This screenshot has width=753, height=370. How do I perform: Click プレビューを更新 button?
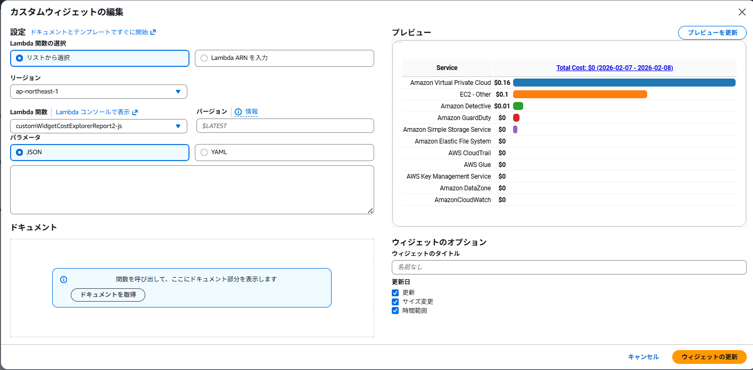(x=712, y=33)
